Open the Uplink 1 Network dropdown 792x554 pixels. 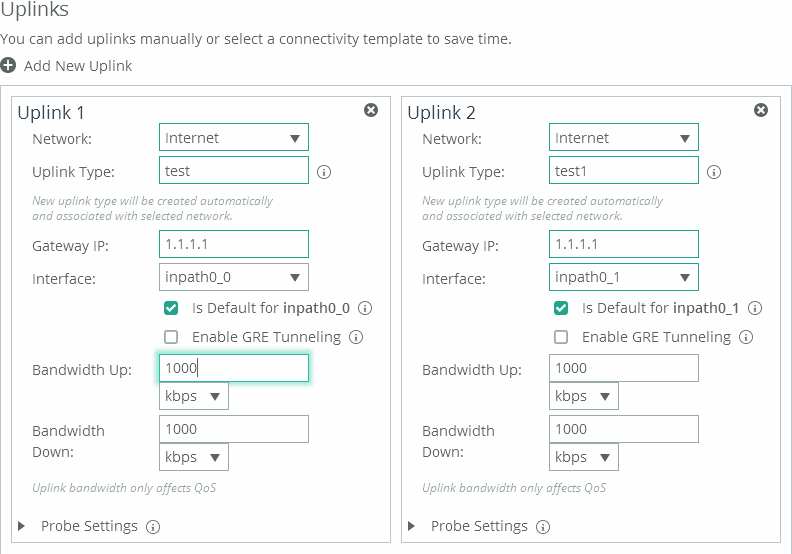[234, 138]
